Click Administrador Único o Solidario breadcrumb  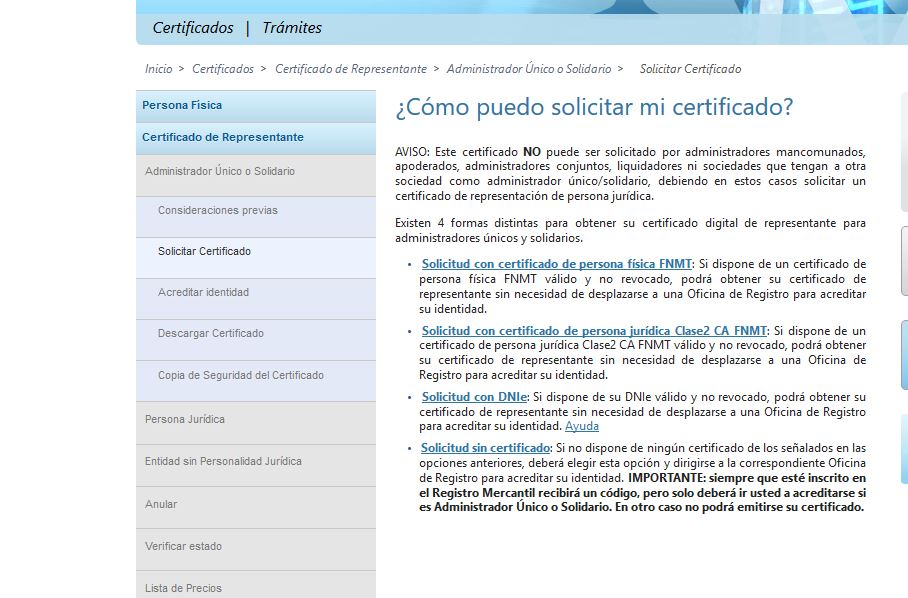click(528, 69)
